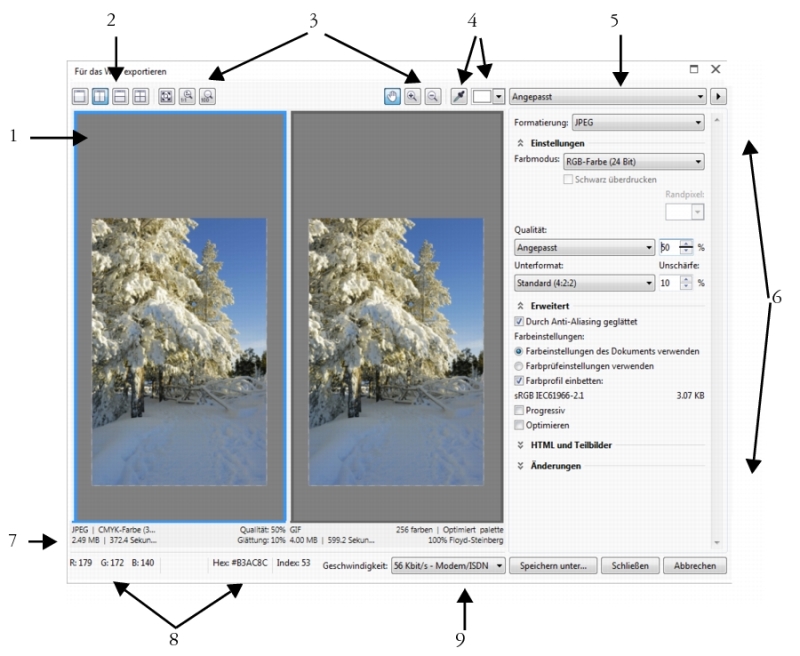Click the zoom to fit icon
Screen dimensions: 800x656
(x=166, y=97)
